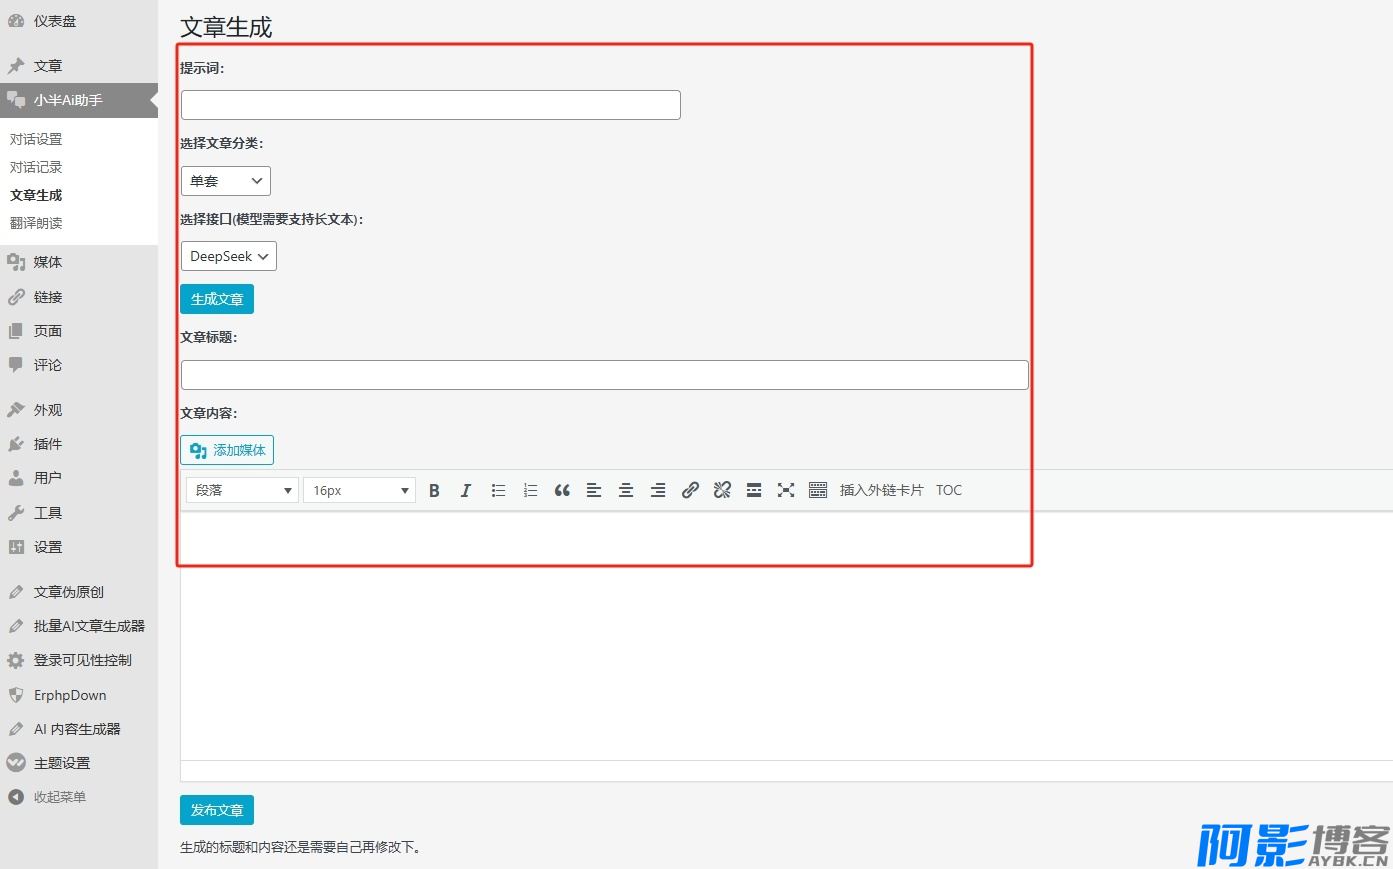1393x869 pixels.
Task: Center align the text
Action: [x=626, y=490]
